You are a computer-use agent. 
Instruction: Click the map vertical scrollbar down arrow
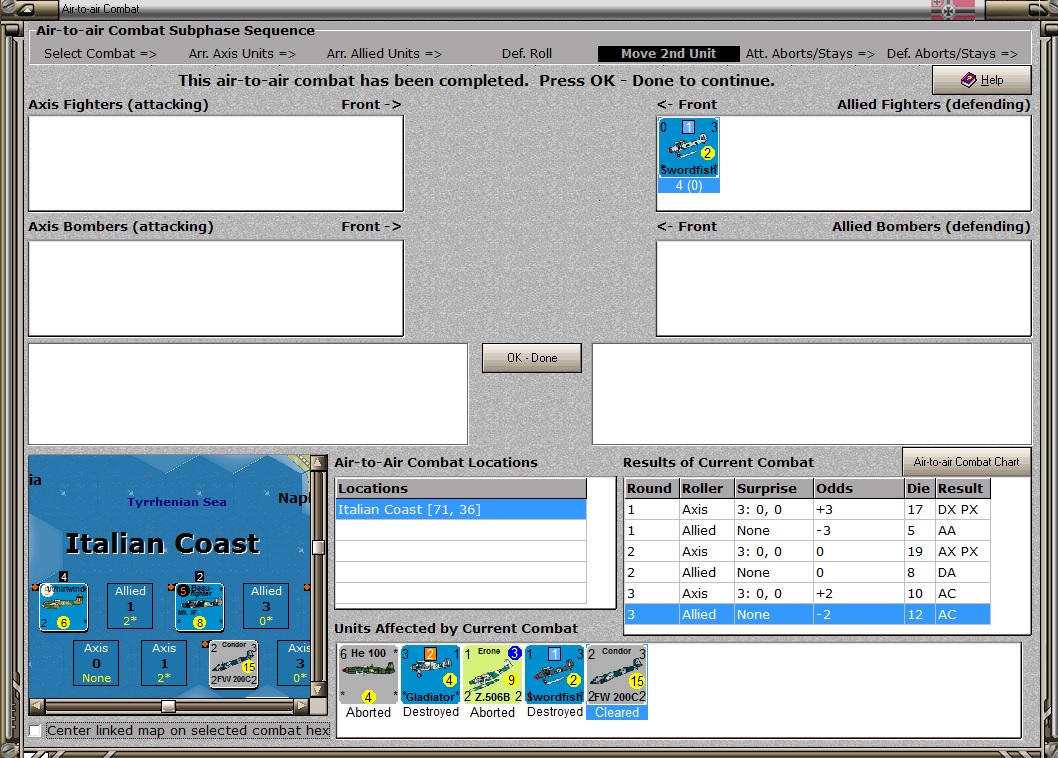click(x=318, y=689)
